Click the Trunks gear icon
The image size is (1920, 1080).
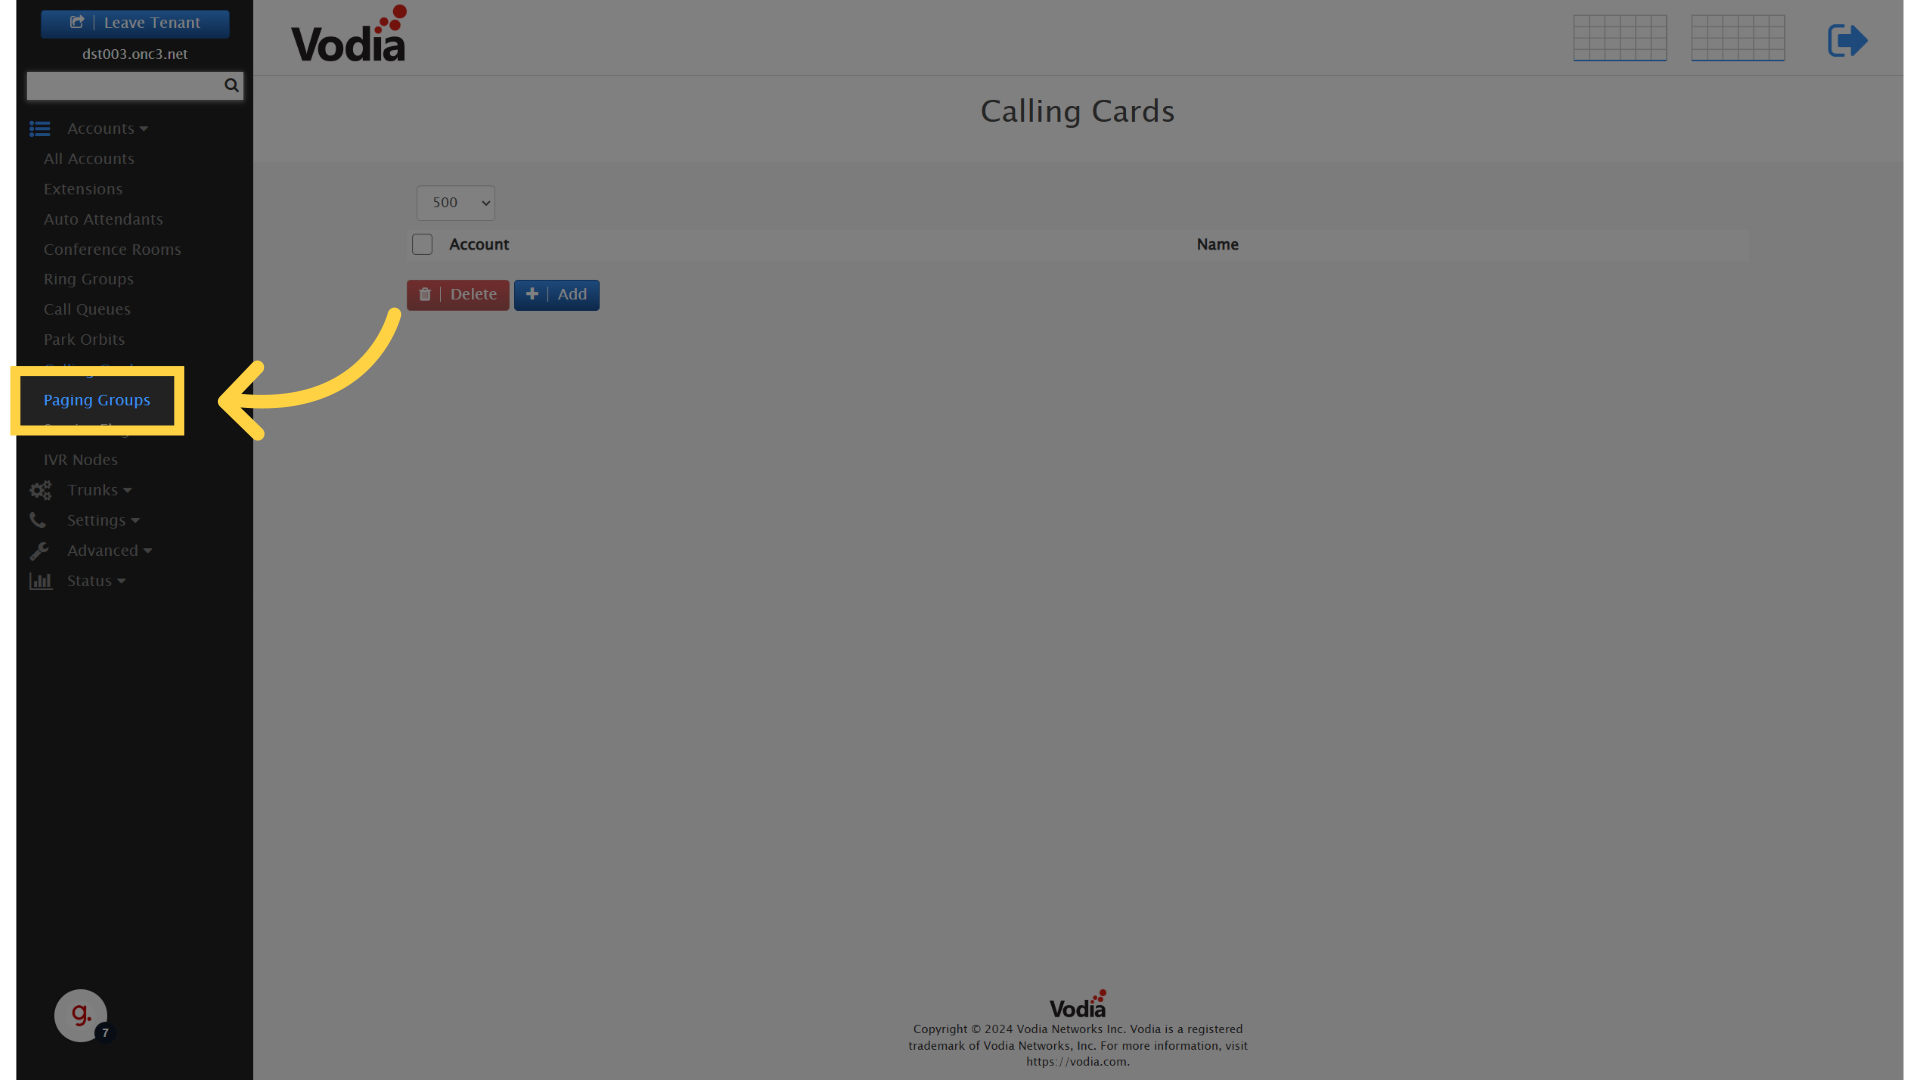tap(40, 489)
